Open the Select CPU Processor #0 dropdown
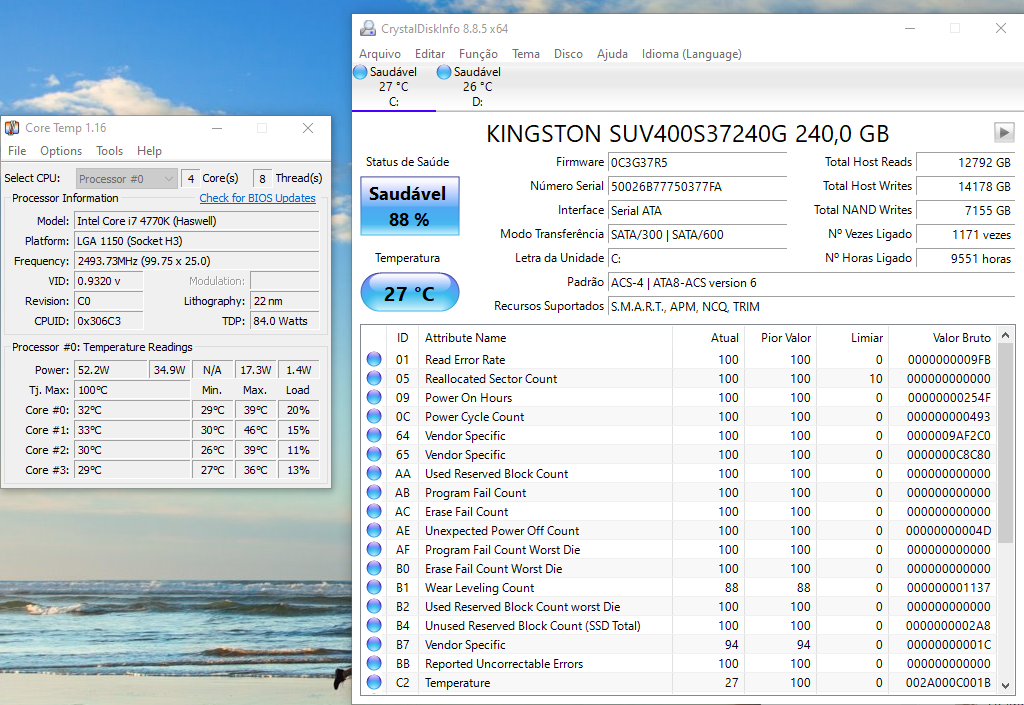The height and width of the screenshot is (705, 1024). click(x=127, y=178)
